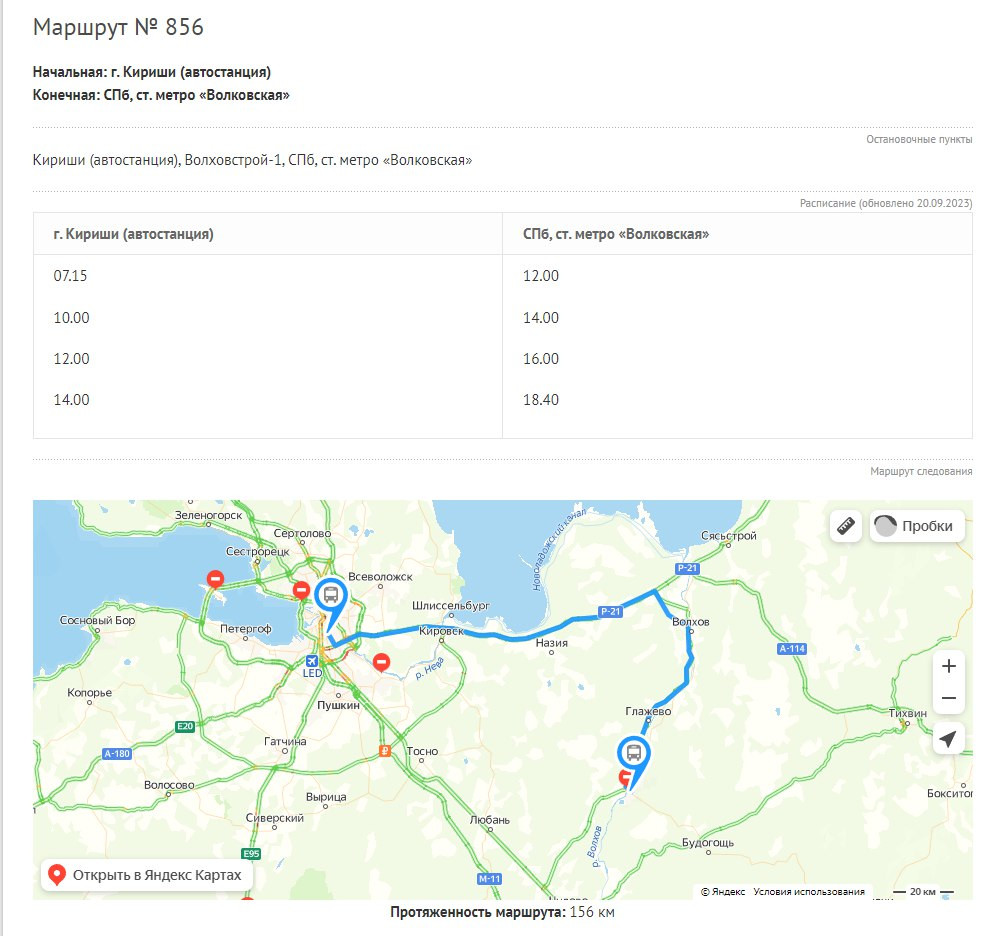Click the LED airport icon
The height and width of the screenshot is (936, 994).
click(x=312, y=661)
